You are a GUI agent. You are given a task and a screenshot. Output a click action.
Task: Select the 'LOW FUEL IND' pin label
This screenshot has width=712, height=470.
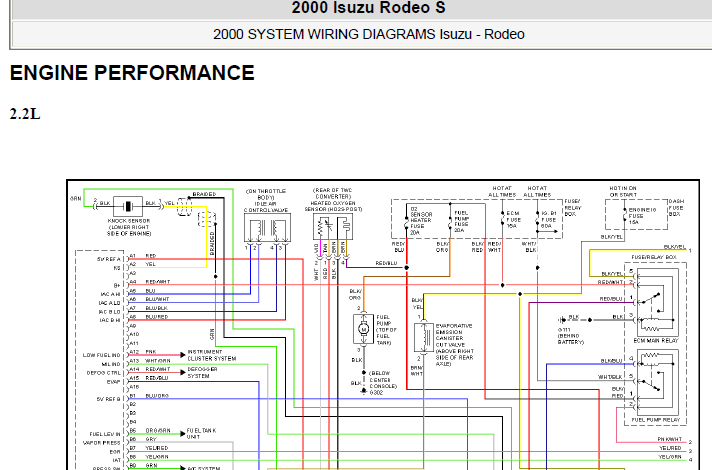(x=102, y=355)
